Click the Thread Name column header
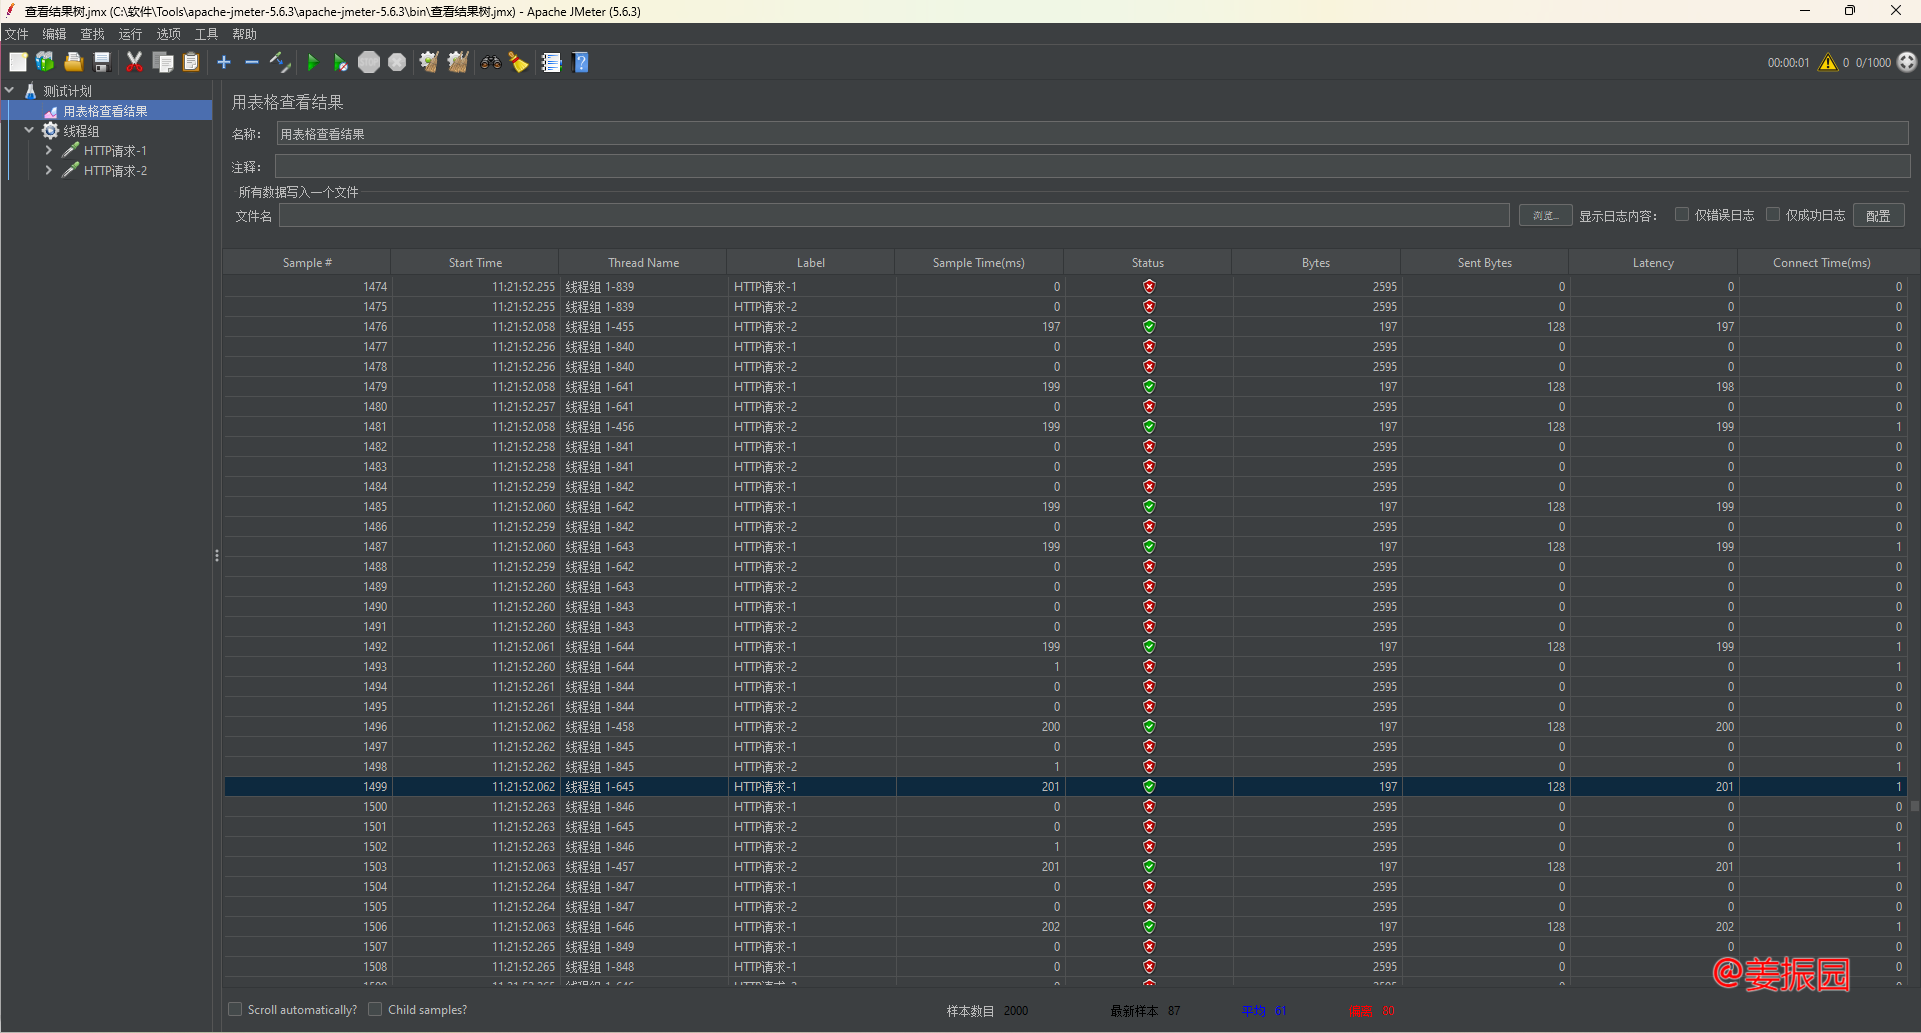 coord(643,263)
